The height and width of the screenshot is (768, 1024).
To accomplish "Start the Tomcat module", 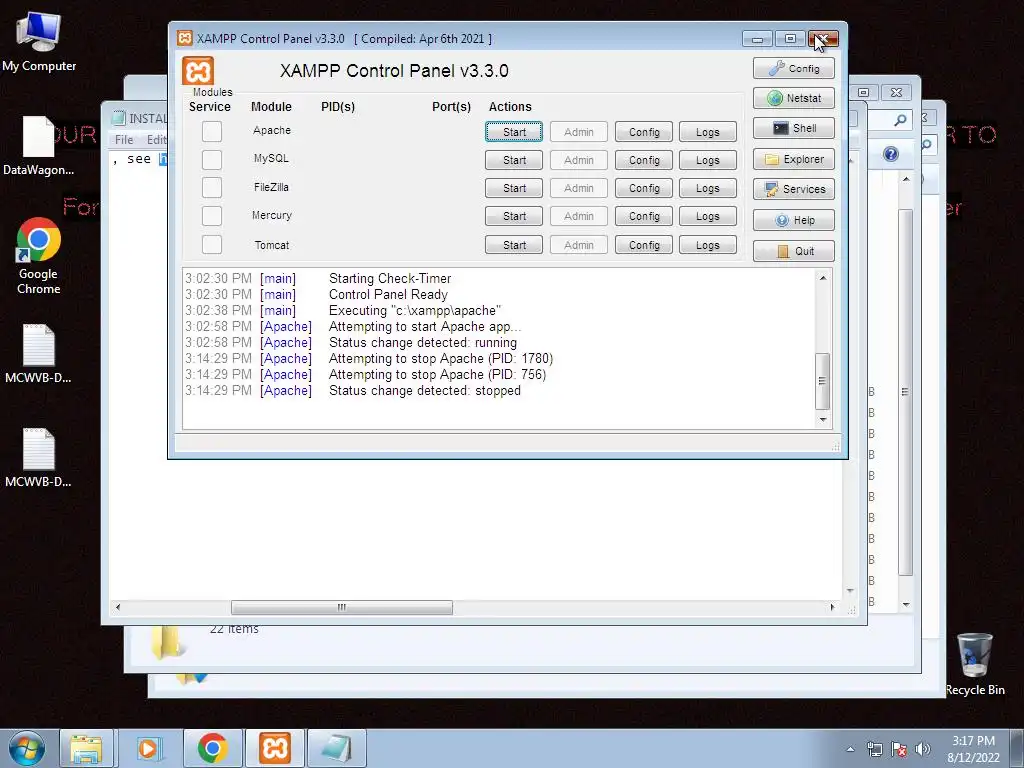I will (x=514, y=245).
